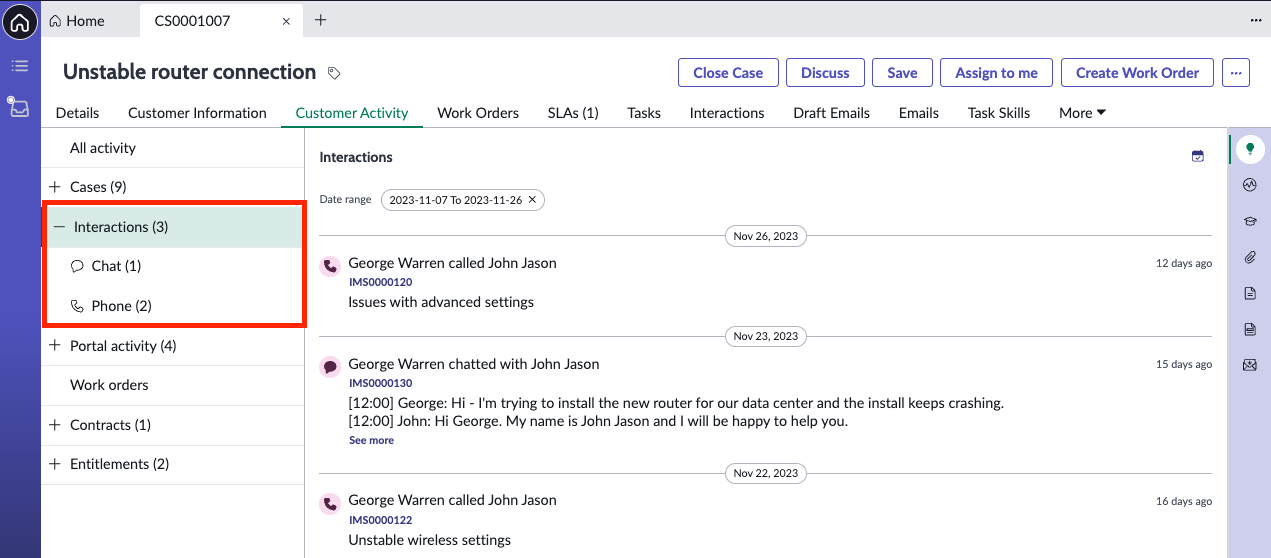Save the case

coord(902,73)
